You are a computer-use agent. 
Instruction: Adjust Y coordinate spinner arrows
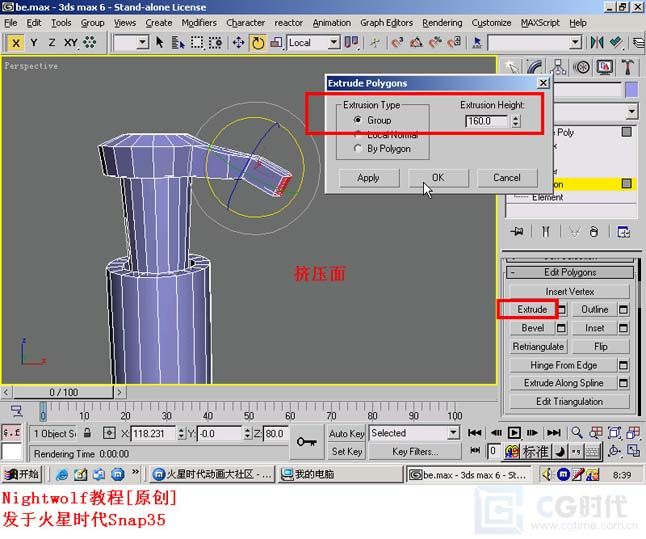point(247,434)
